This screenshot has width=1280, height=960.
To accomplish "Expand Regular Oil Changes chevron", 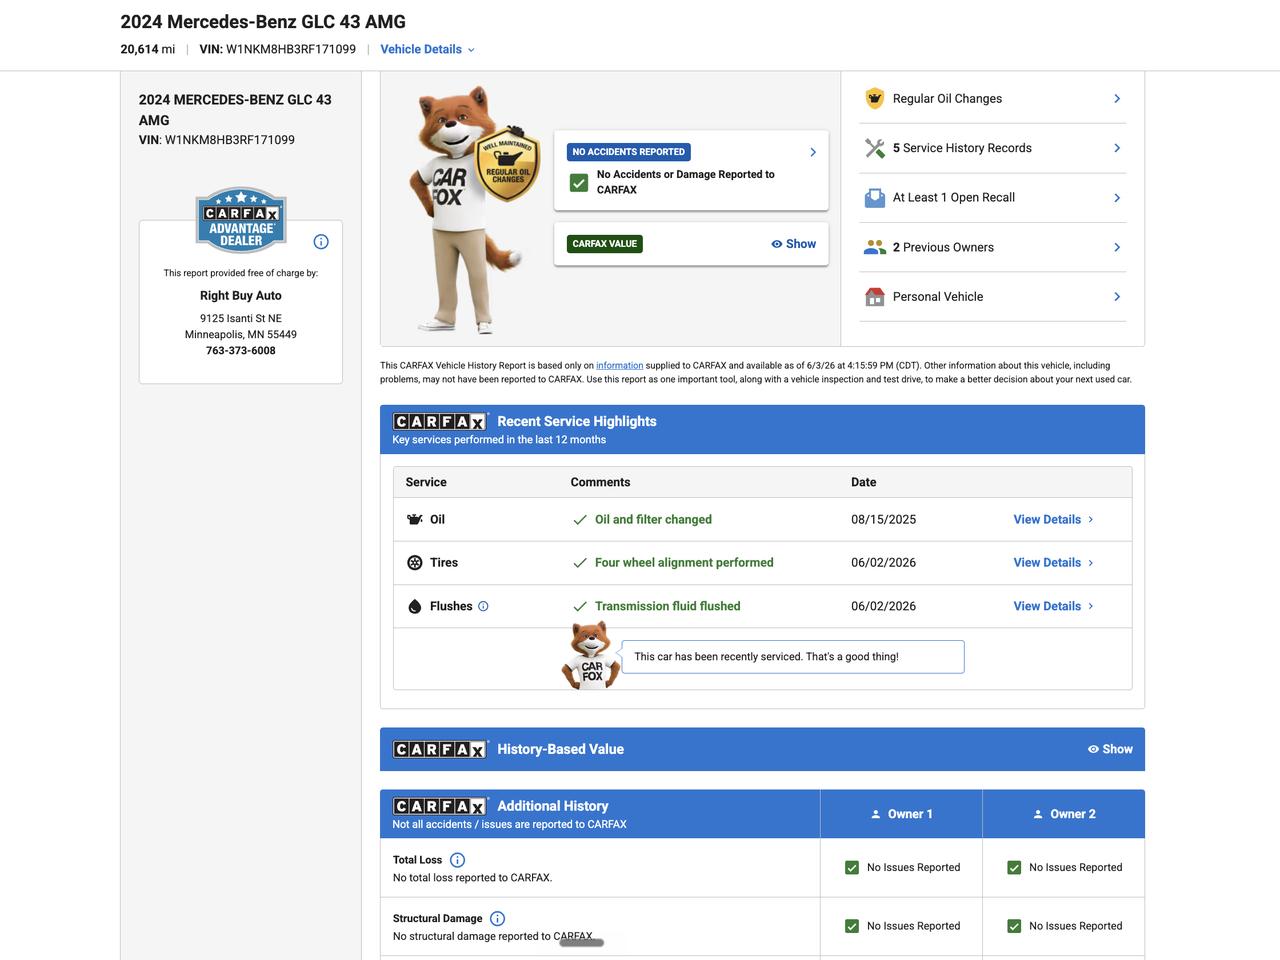I will pos(1117,99).
